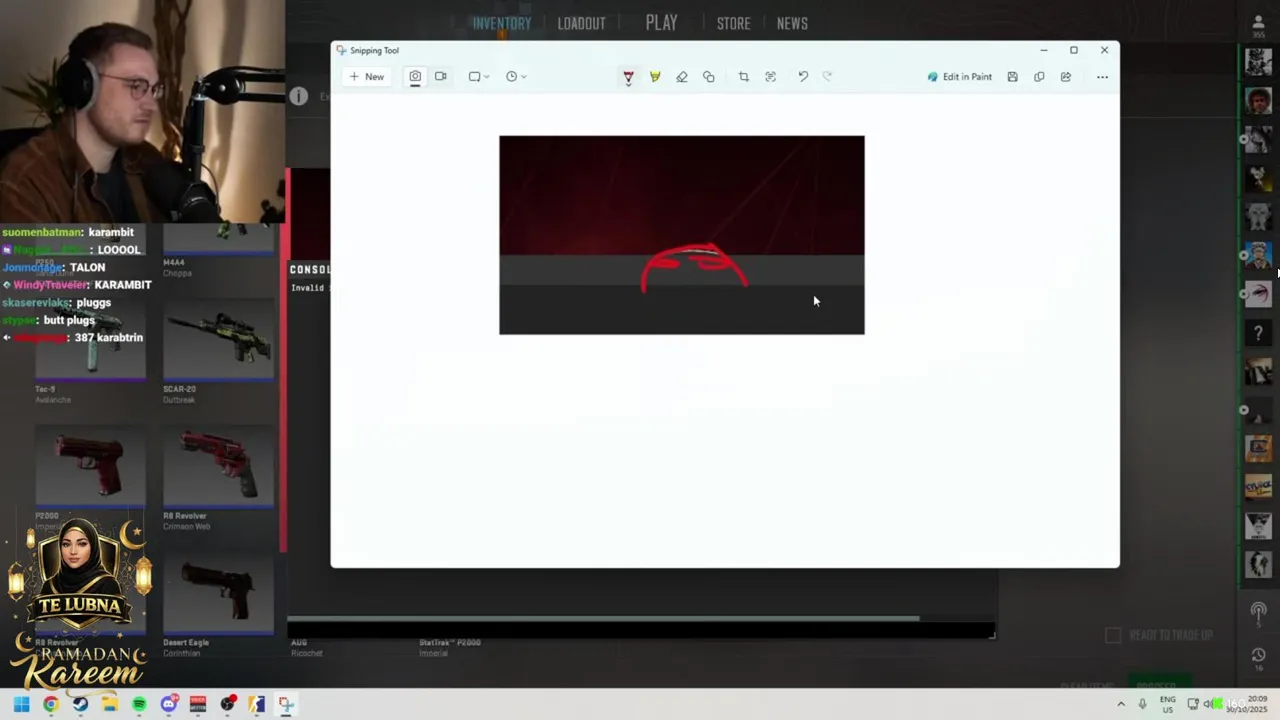Select the red Ballpoint pen tool
This screenshot has height=720, width=1280.
point(628,77)
